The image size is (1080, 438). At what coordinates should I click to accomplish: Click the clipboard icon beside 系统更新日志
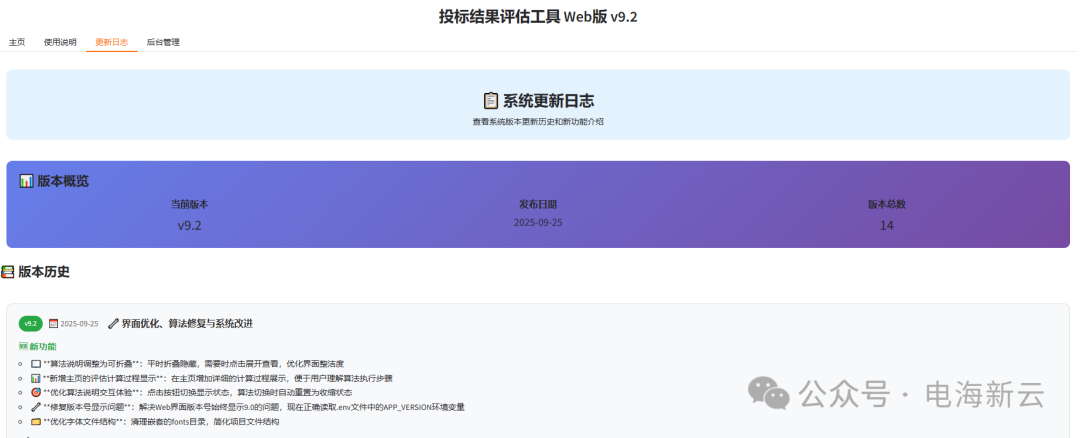[490, 100]
